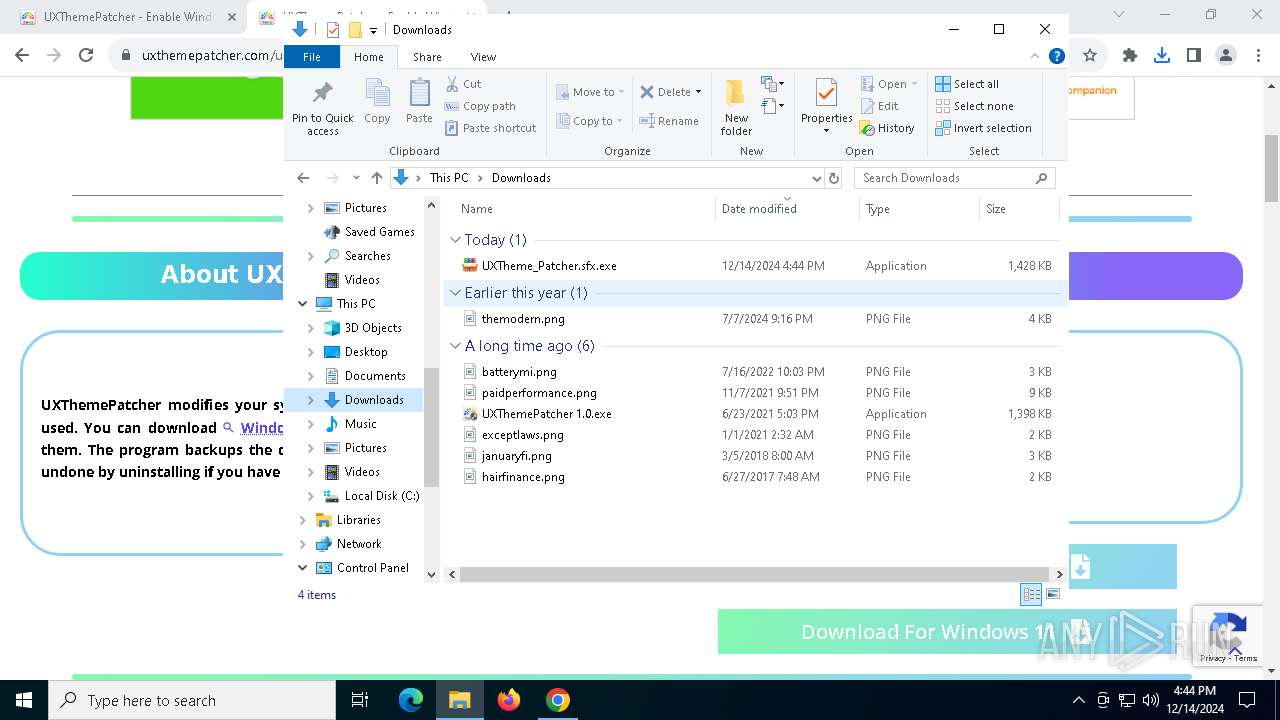1280x720 pixels.
Task: Click the Copy ribbon icon
Action: (377, 102)
